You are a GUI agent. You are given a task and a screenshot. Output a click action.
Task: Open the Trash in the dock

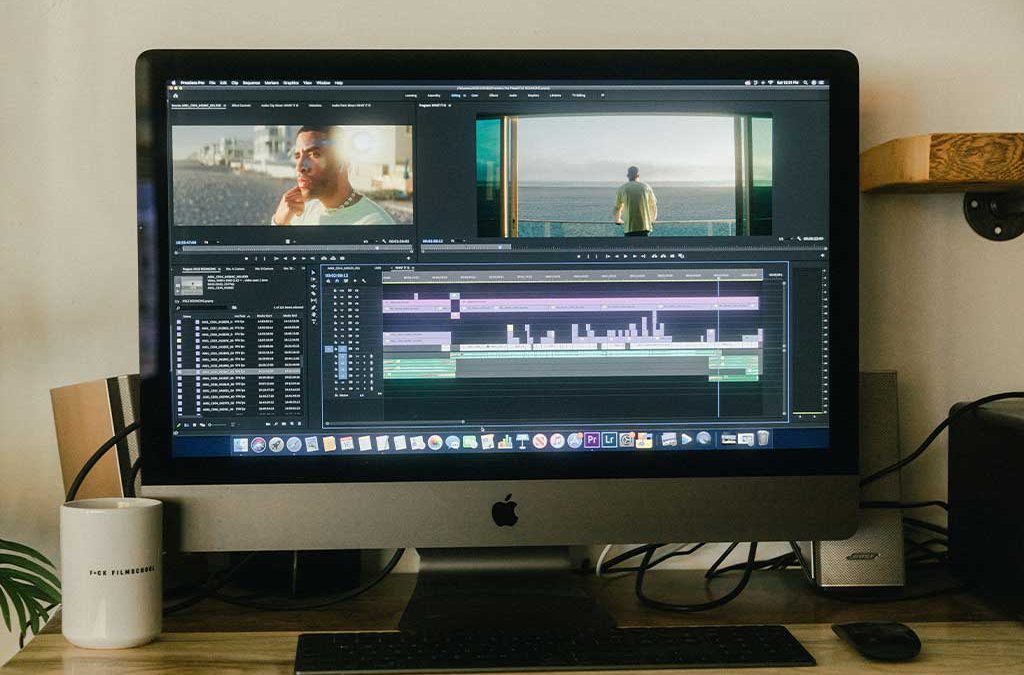(763, 438)
